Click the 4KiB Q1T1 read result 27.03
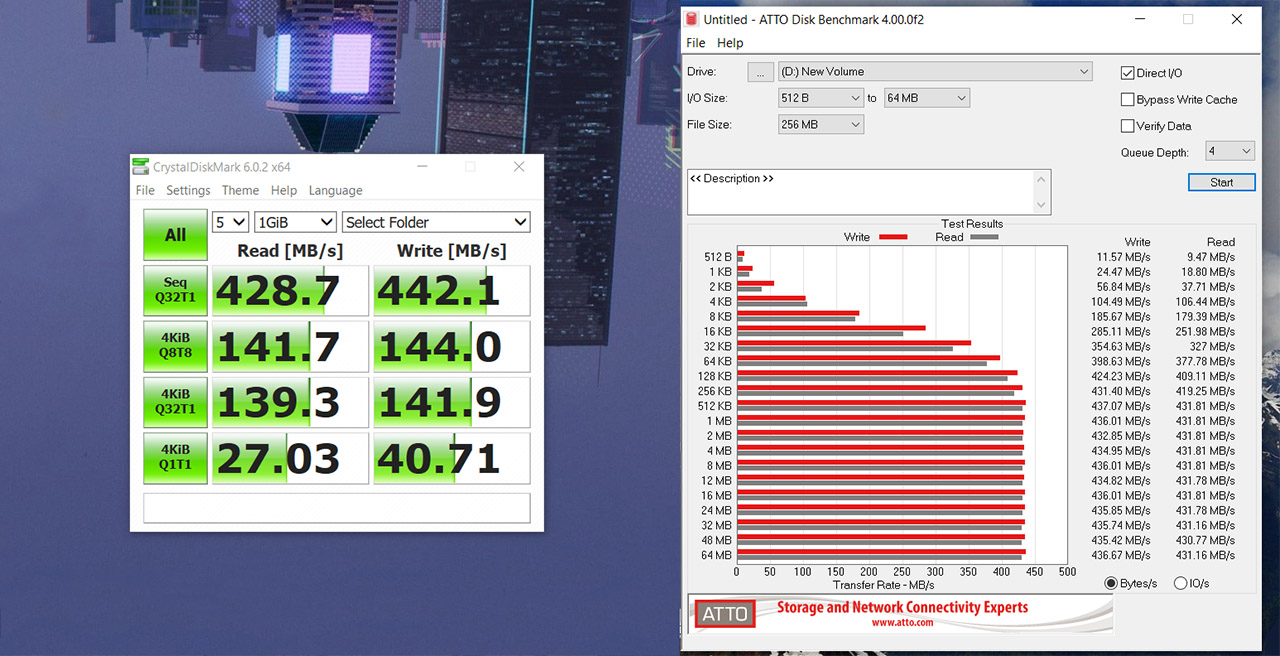1280x656 pixels. pyautogui.click(x=290, y=459)
